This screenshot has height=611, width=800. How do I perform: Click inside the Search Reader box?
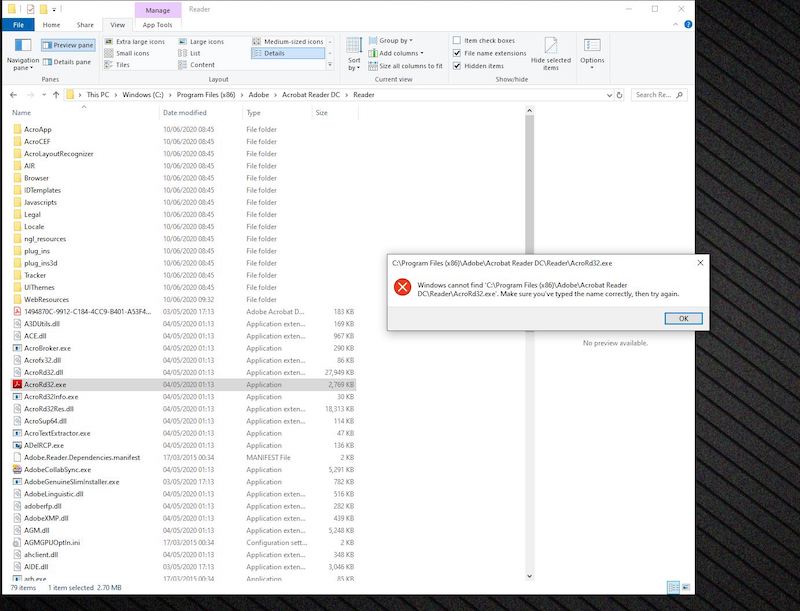click(654, 95)
